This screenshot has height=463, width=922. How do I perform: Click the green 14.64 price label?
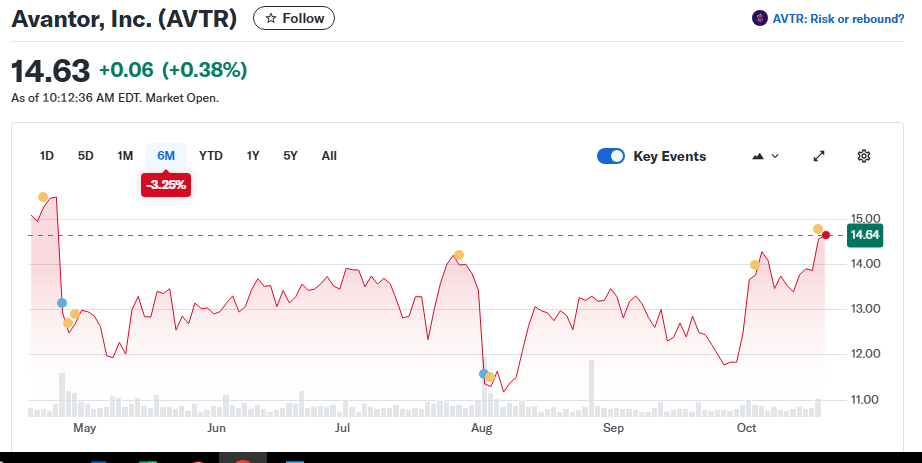864,235
